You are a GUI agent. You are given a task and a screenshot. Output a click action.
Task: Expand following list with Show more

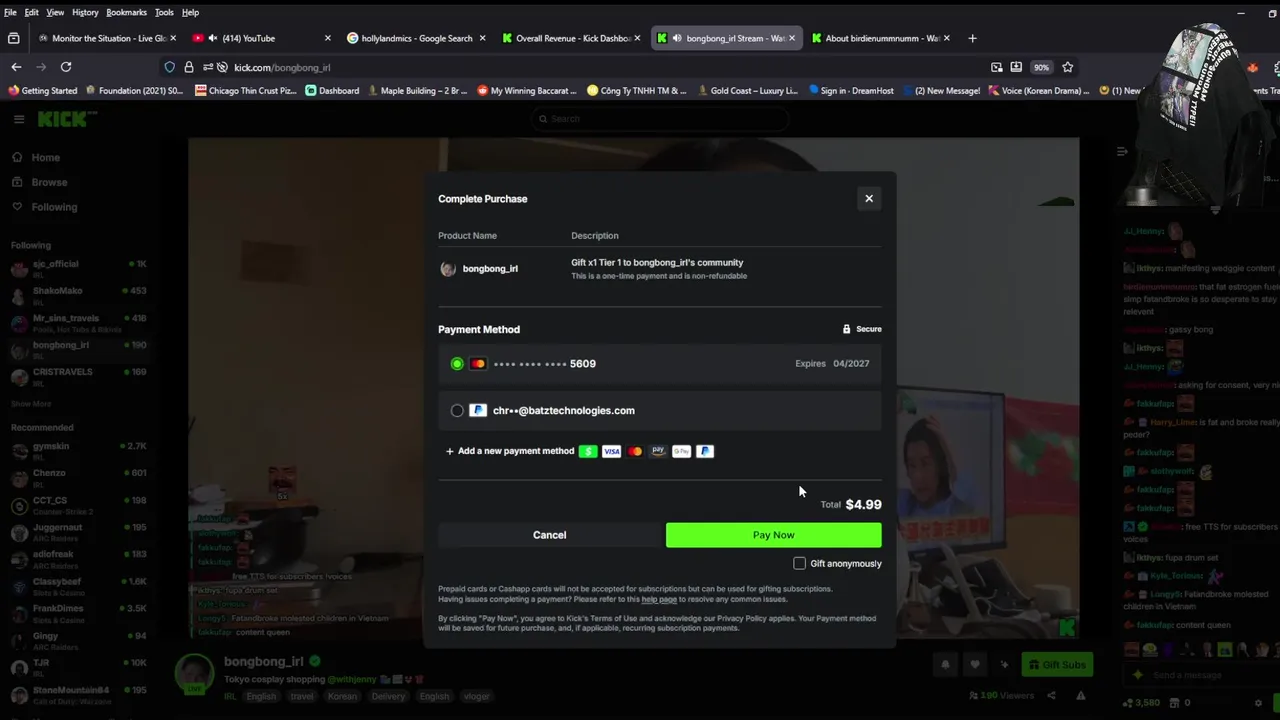point(31,404)
